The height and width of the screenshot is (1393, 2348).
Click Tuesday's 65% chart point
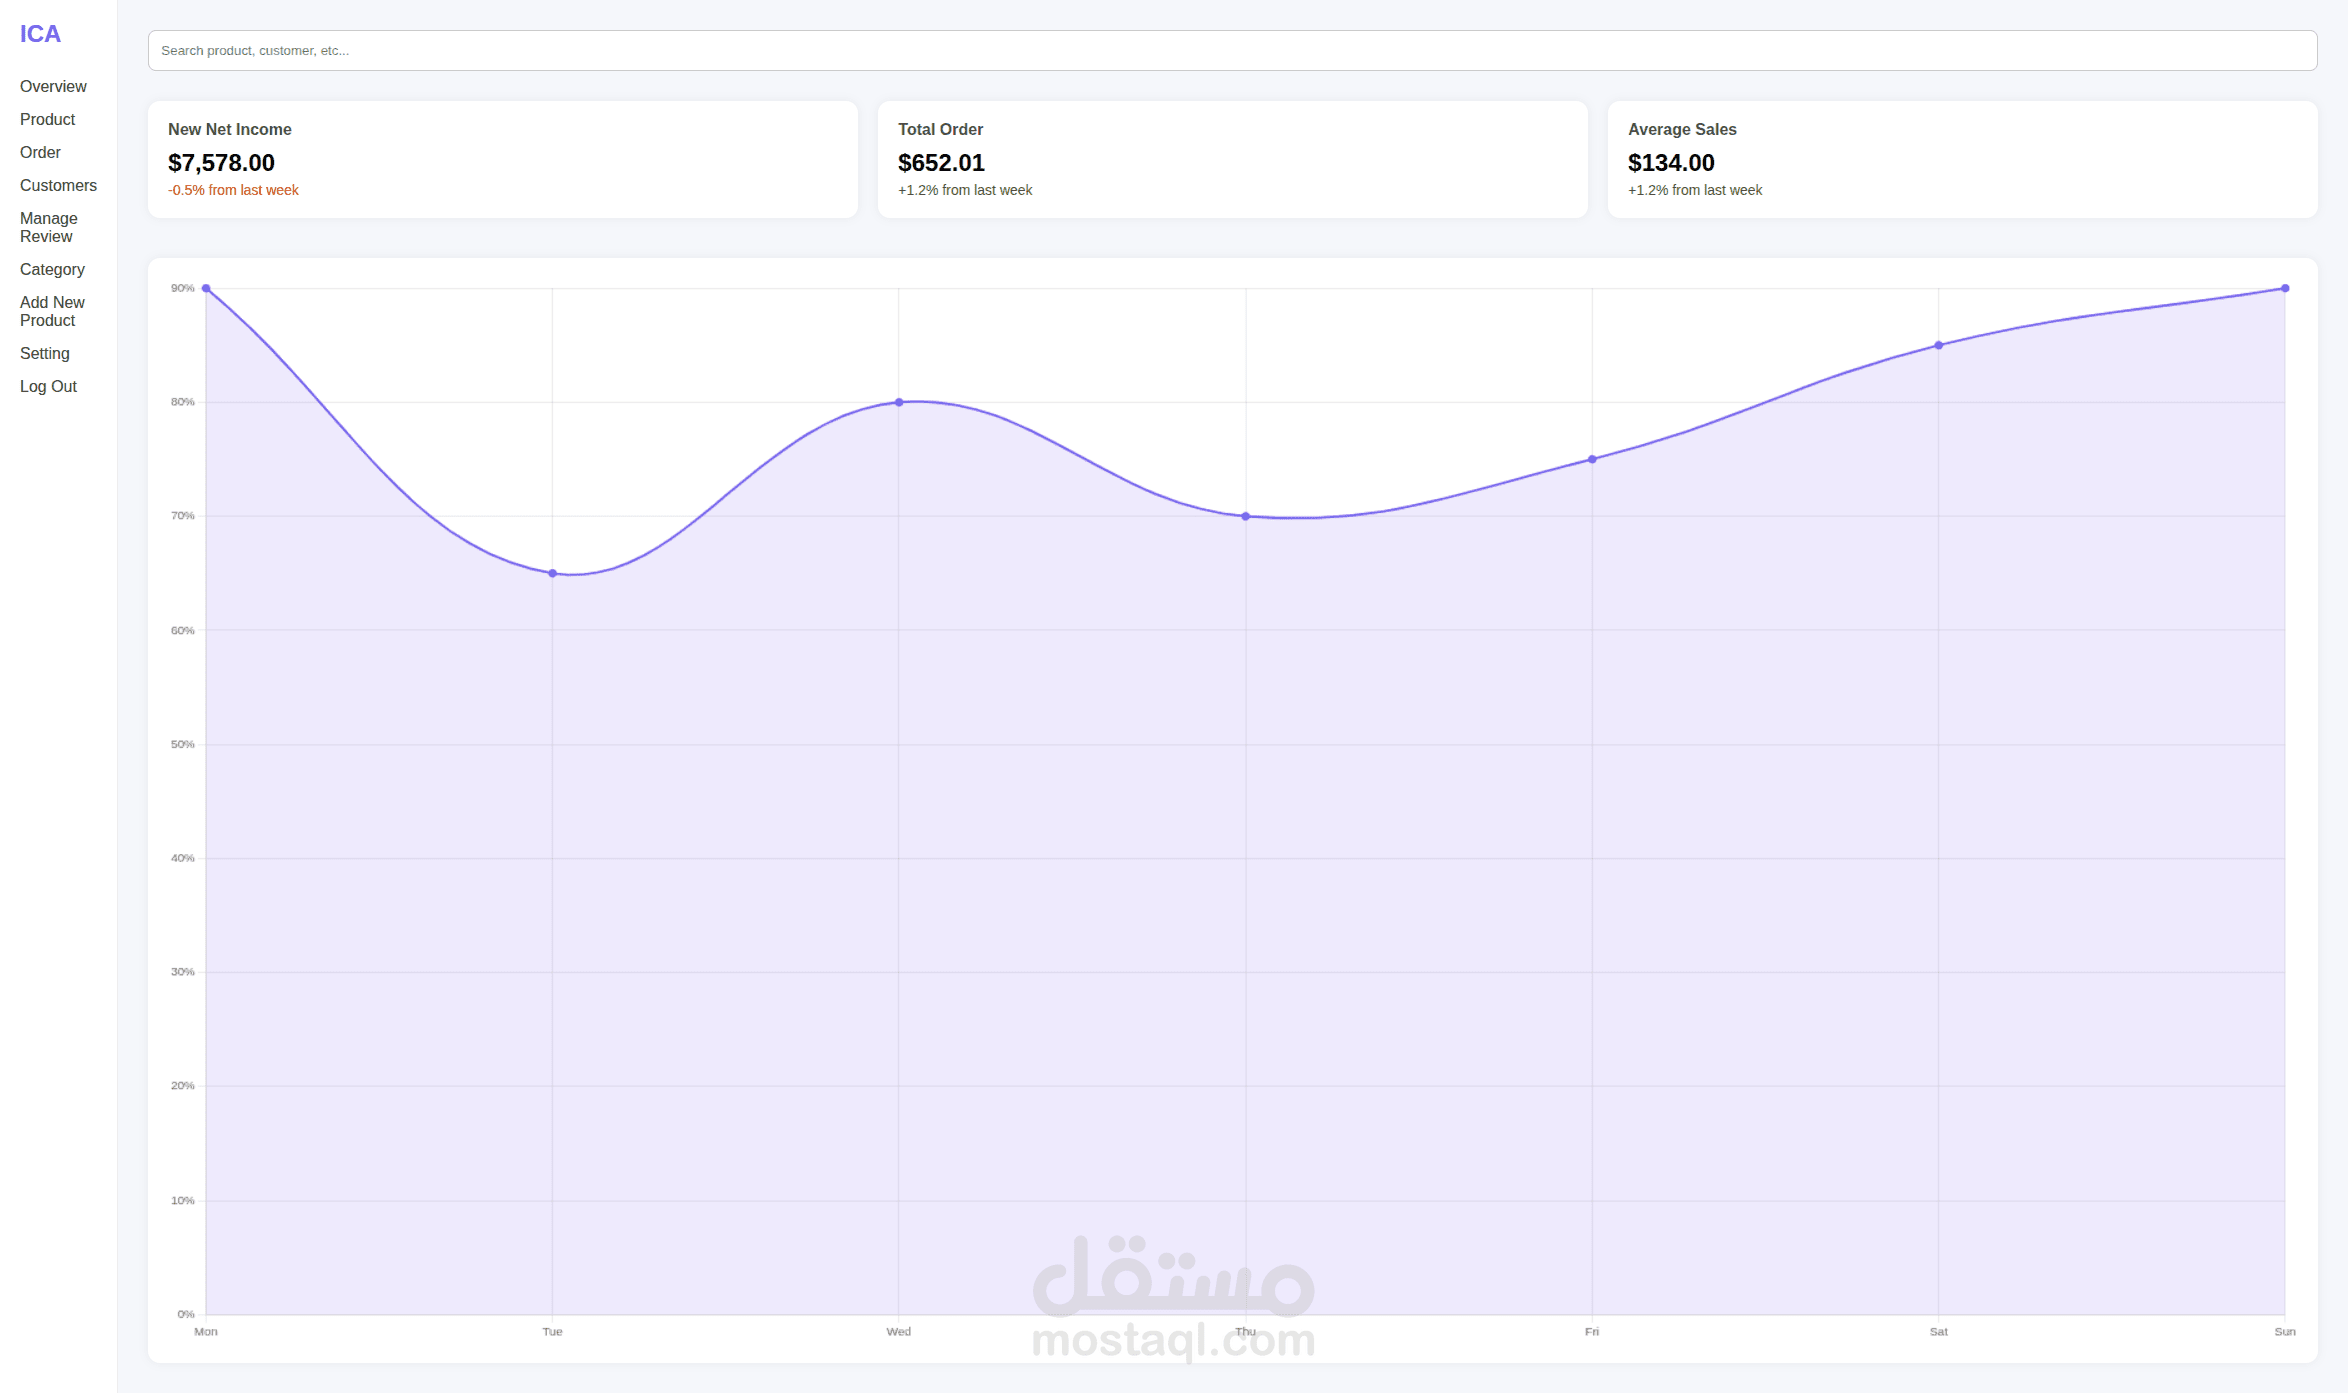tap(553, 574)
